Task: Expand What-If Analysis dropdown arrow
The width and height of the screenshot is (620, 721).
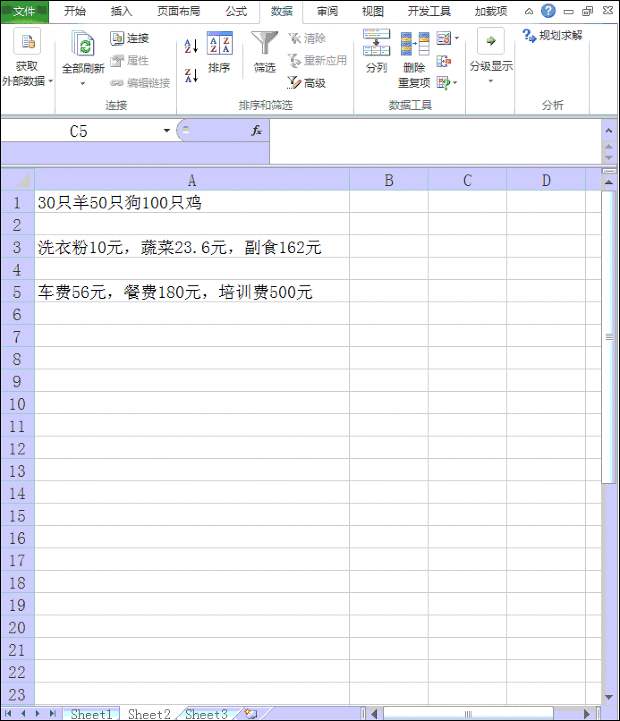Action: click(455, 83)
